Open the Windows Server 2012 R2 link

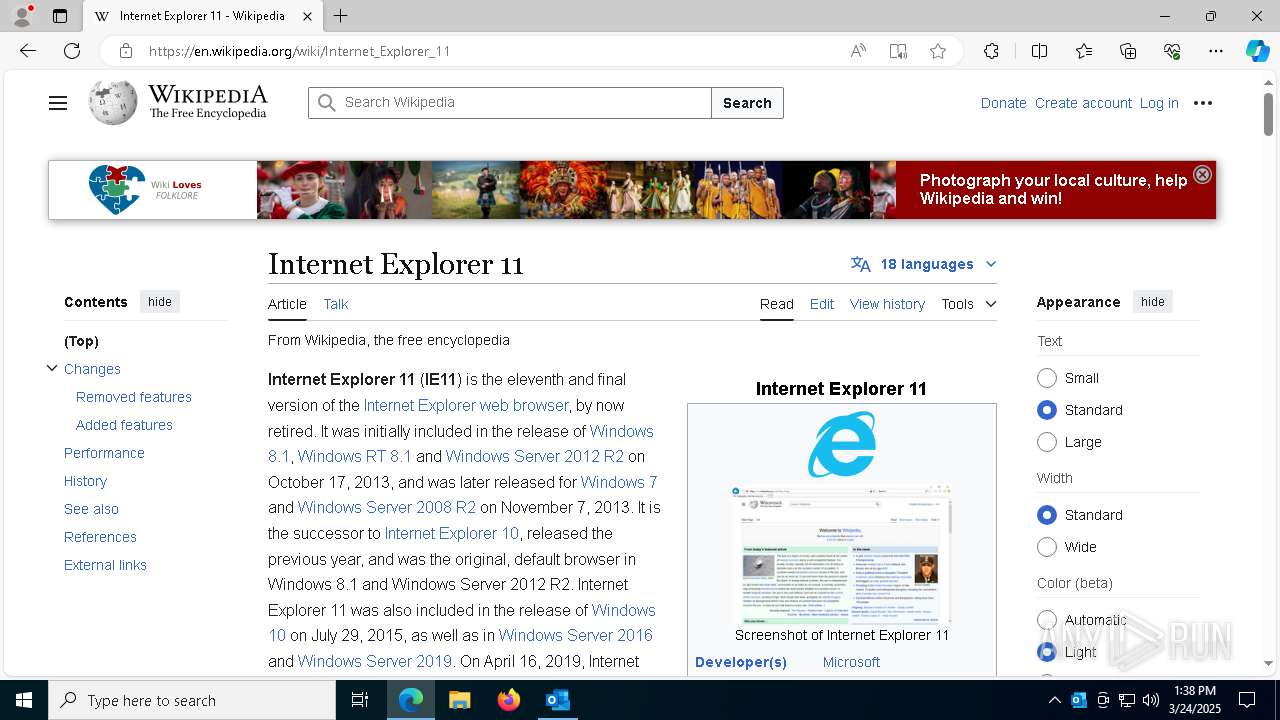(x=535, y=456)
